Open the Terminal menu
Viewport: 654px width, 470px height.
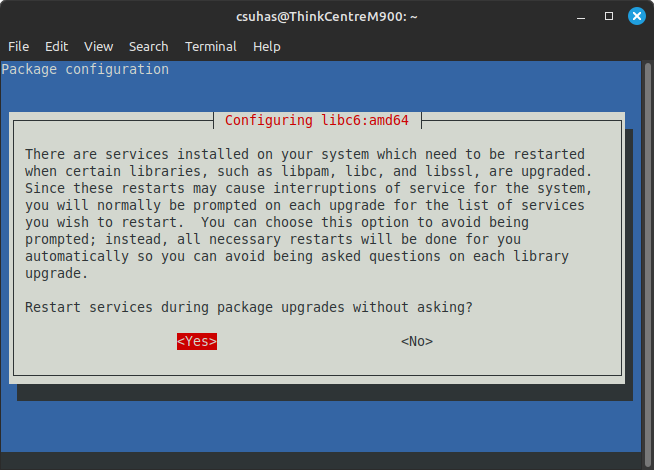pos(211,46)
